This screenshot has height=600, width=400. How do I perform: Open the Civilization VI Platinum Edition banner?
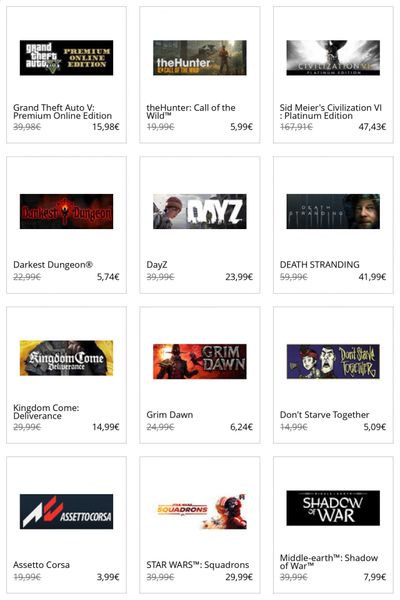[x=333, y=58]
